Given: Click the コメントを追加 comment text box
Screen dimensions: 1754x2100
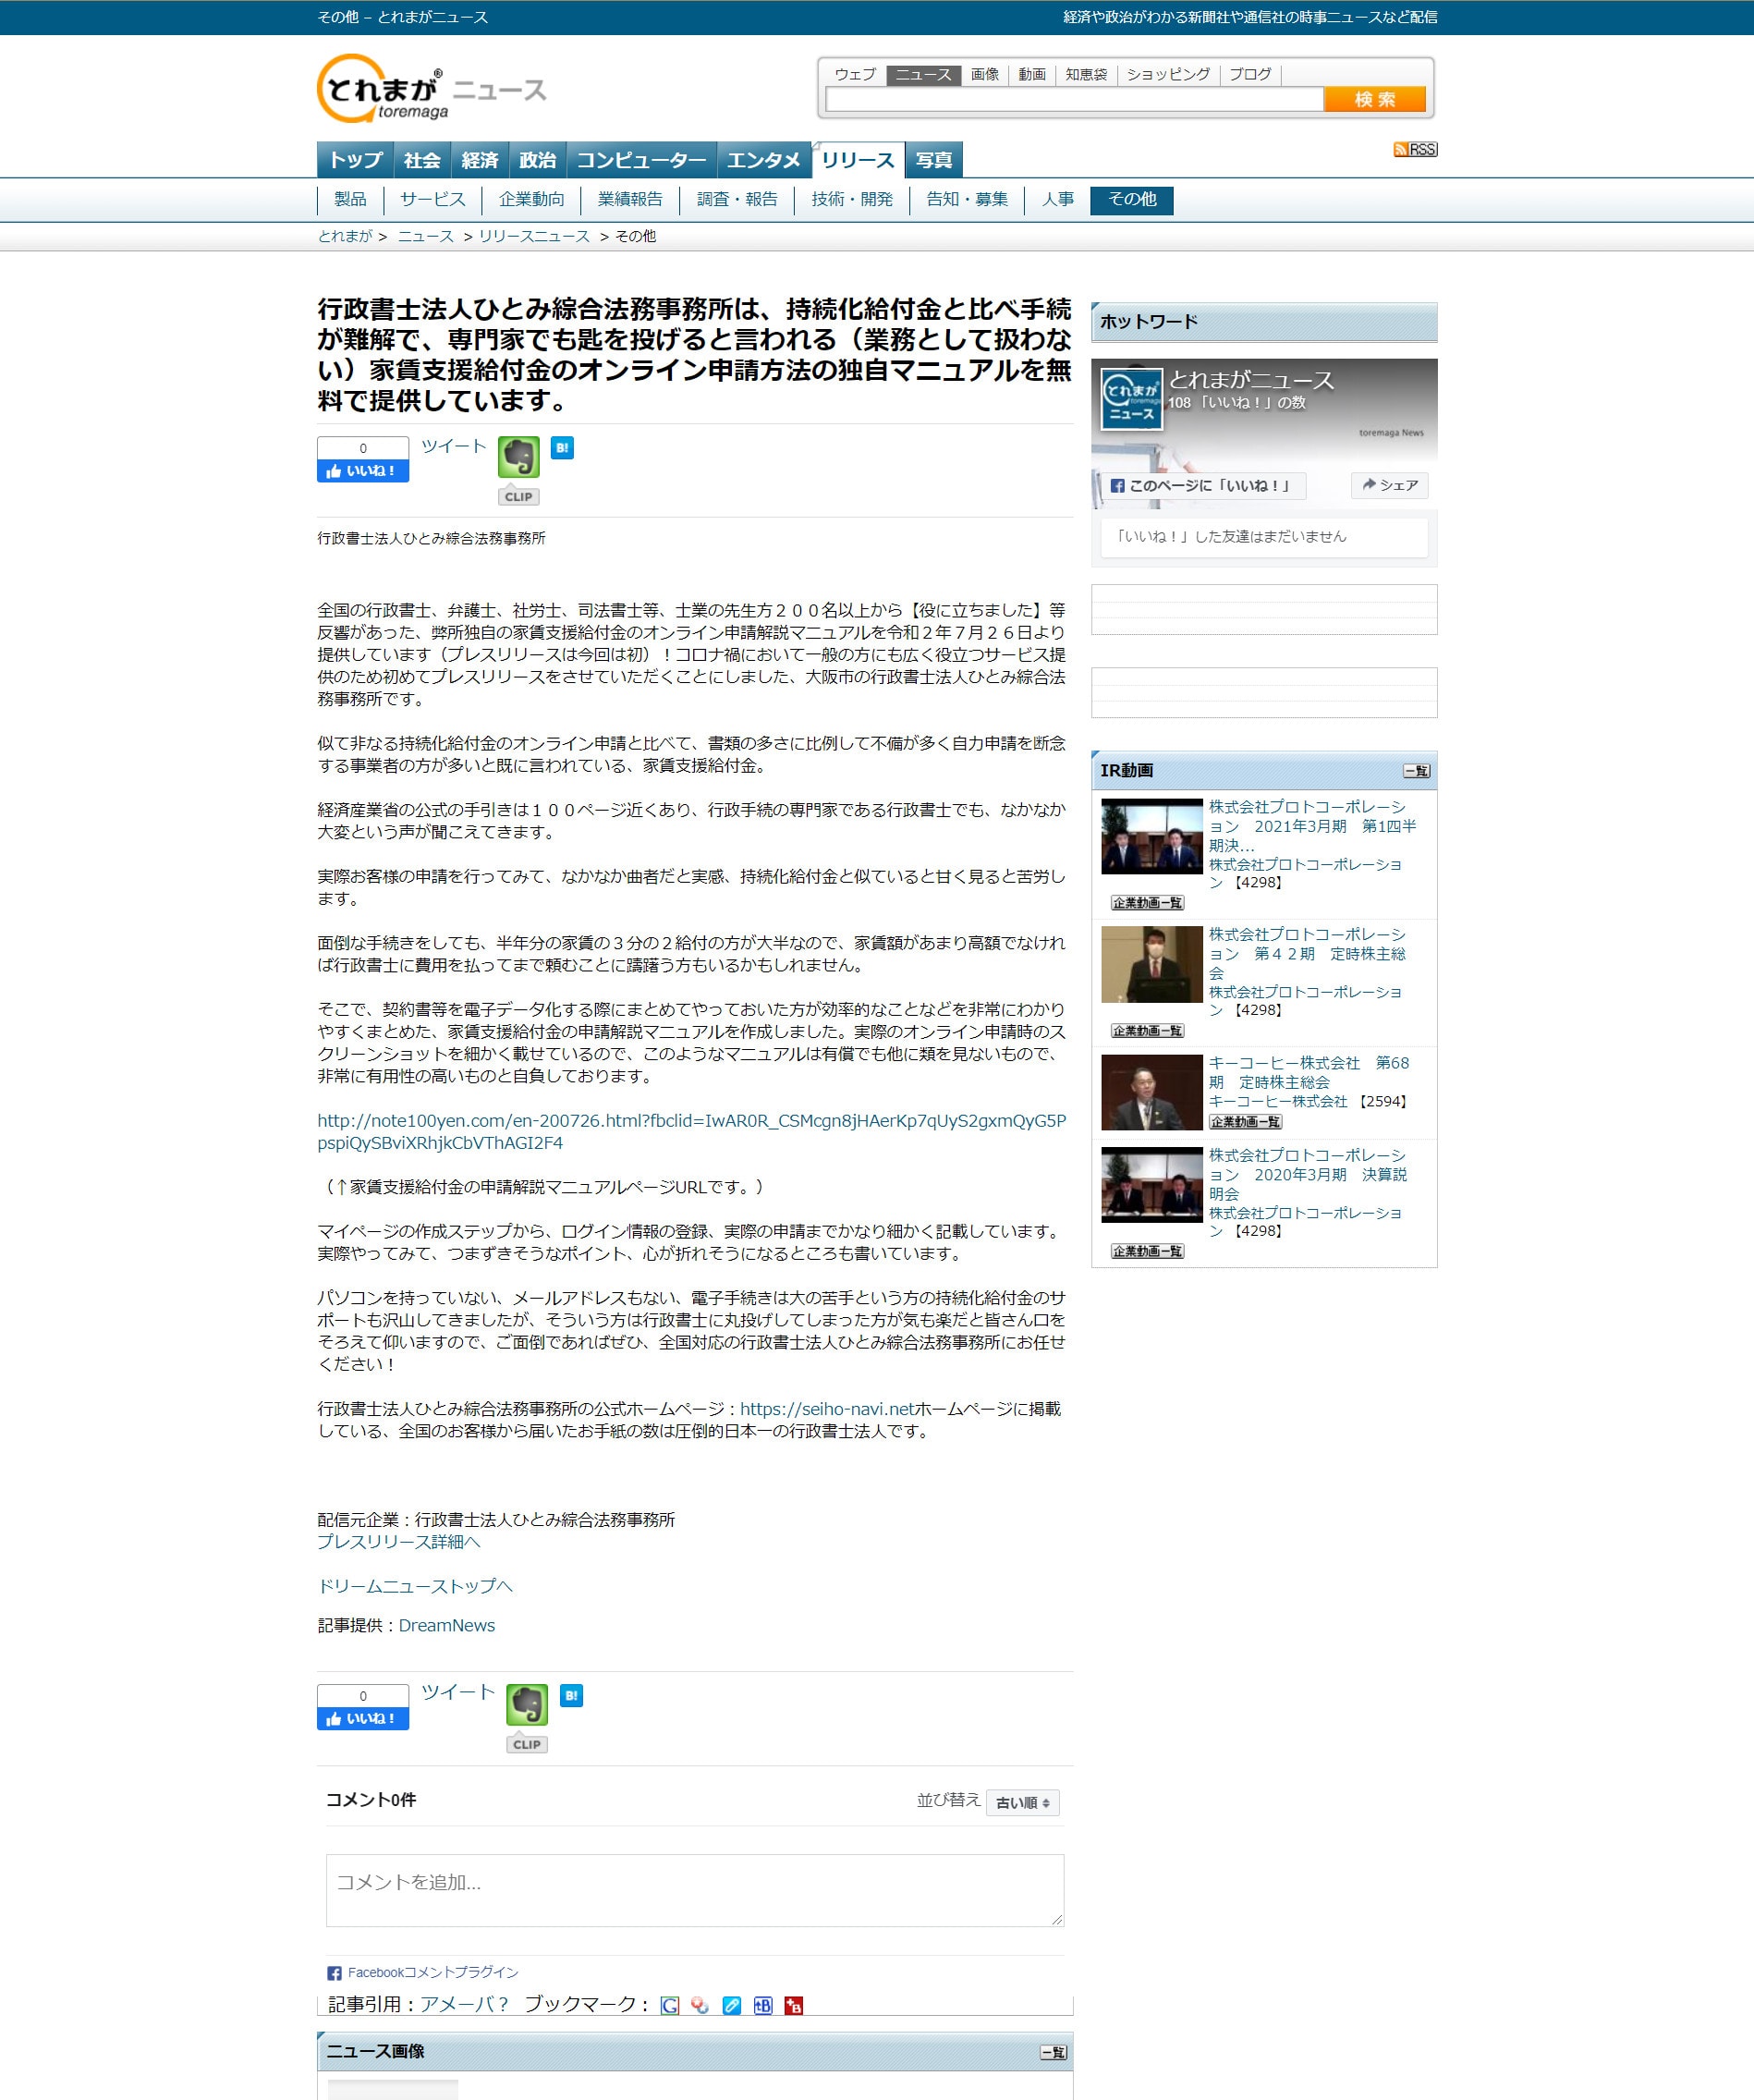Looking at the screenshot, I should [694, 1890].
